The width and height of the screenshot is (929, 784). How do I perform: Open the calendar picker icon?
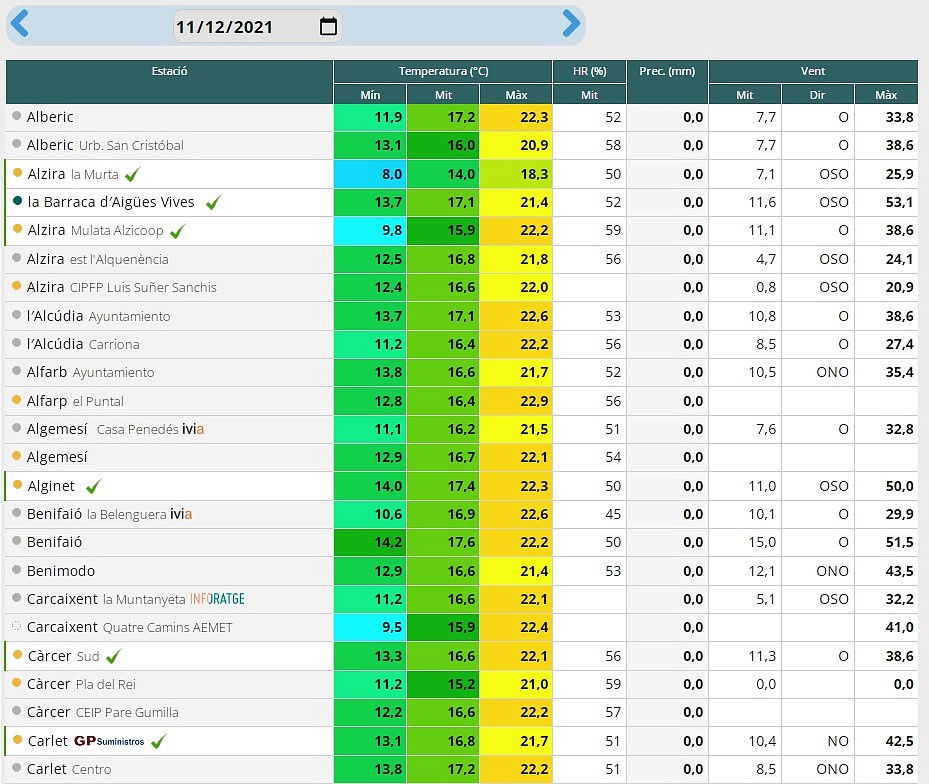[328, 26]
